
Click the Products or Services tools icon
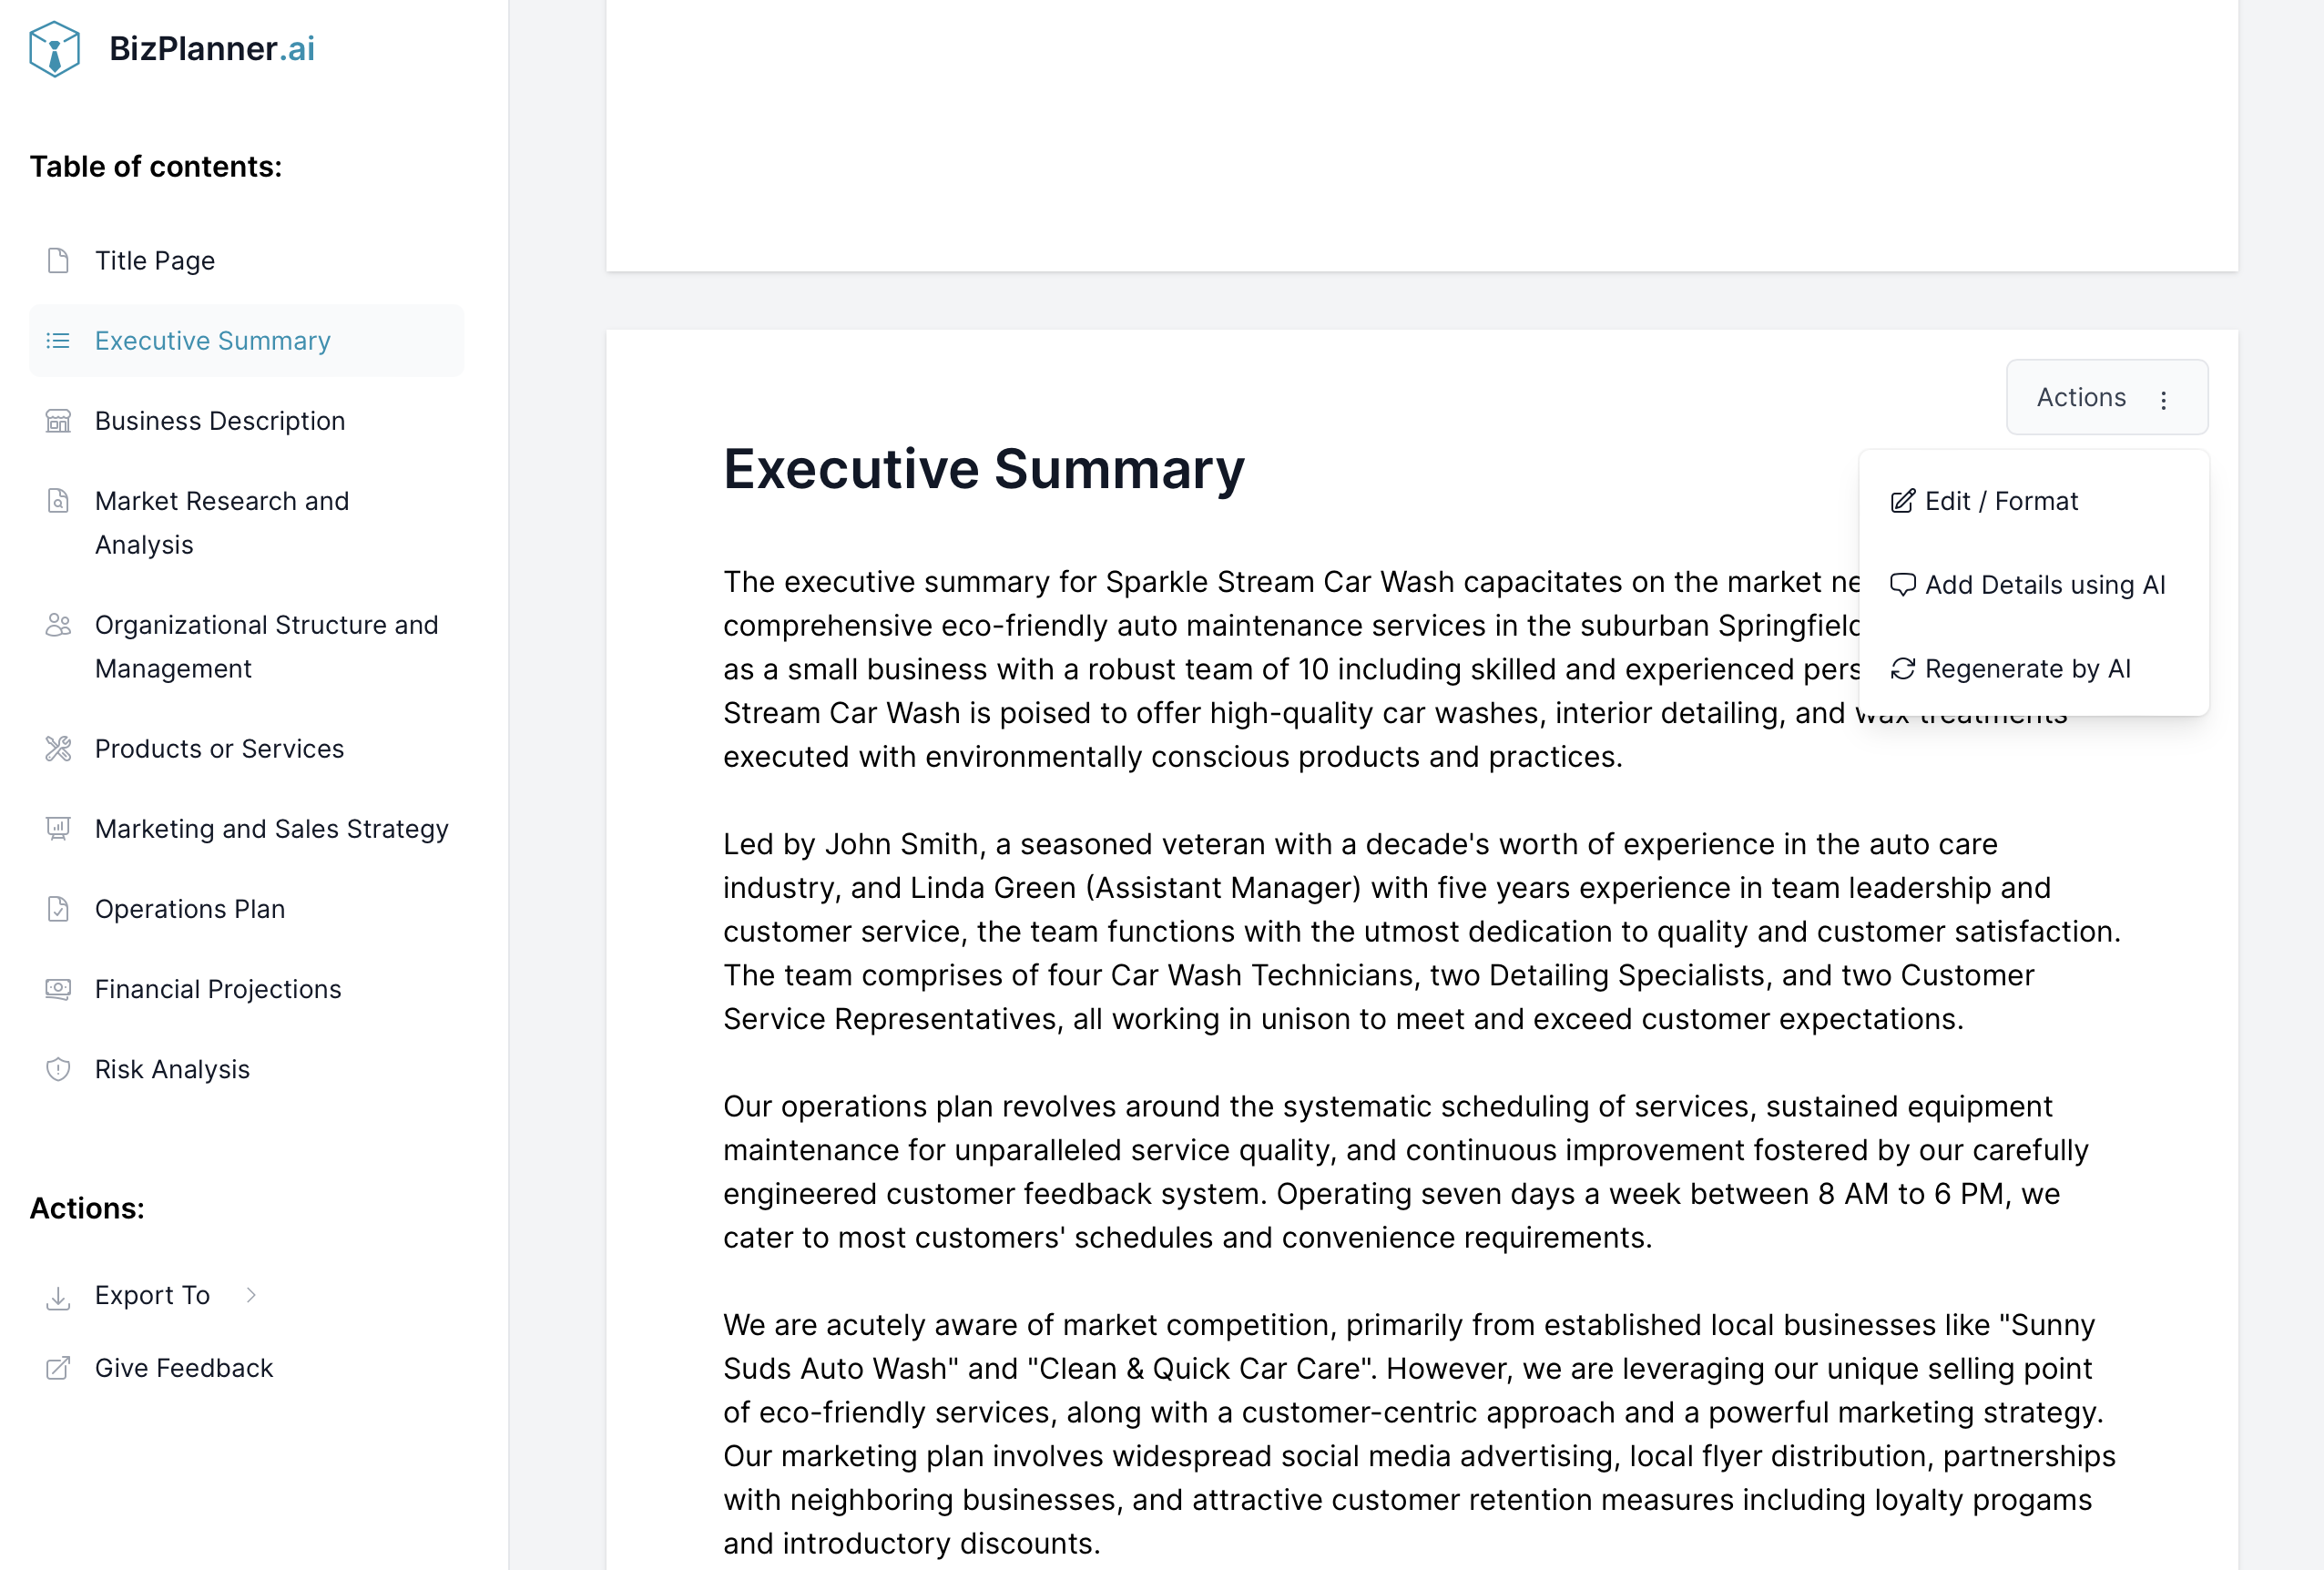pyautogui.click(x=58, y=749)
